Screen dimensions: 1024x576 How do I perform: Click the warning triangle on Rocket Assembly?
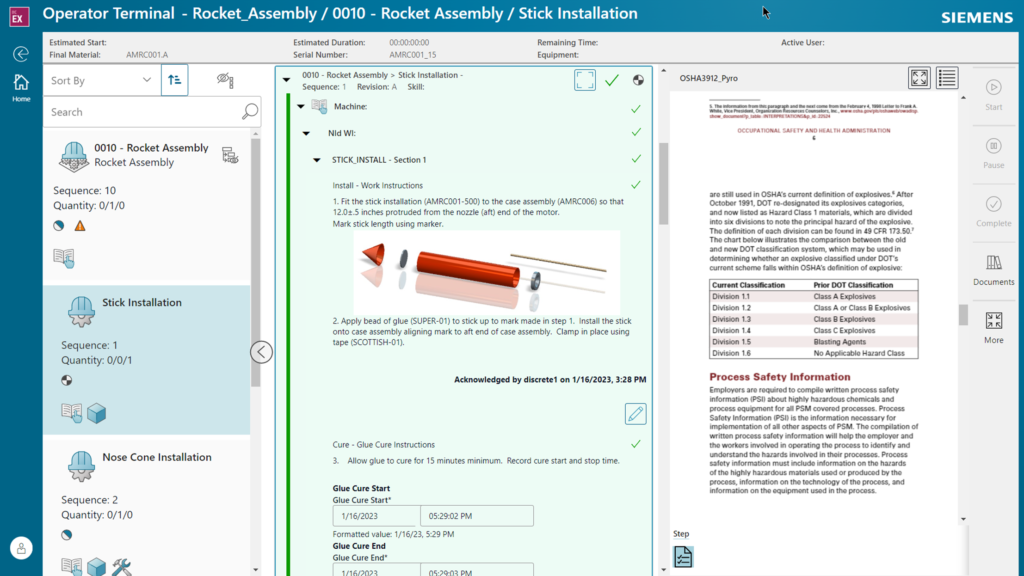click(80, 226)
